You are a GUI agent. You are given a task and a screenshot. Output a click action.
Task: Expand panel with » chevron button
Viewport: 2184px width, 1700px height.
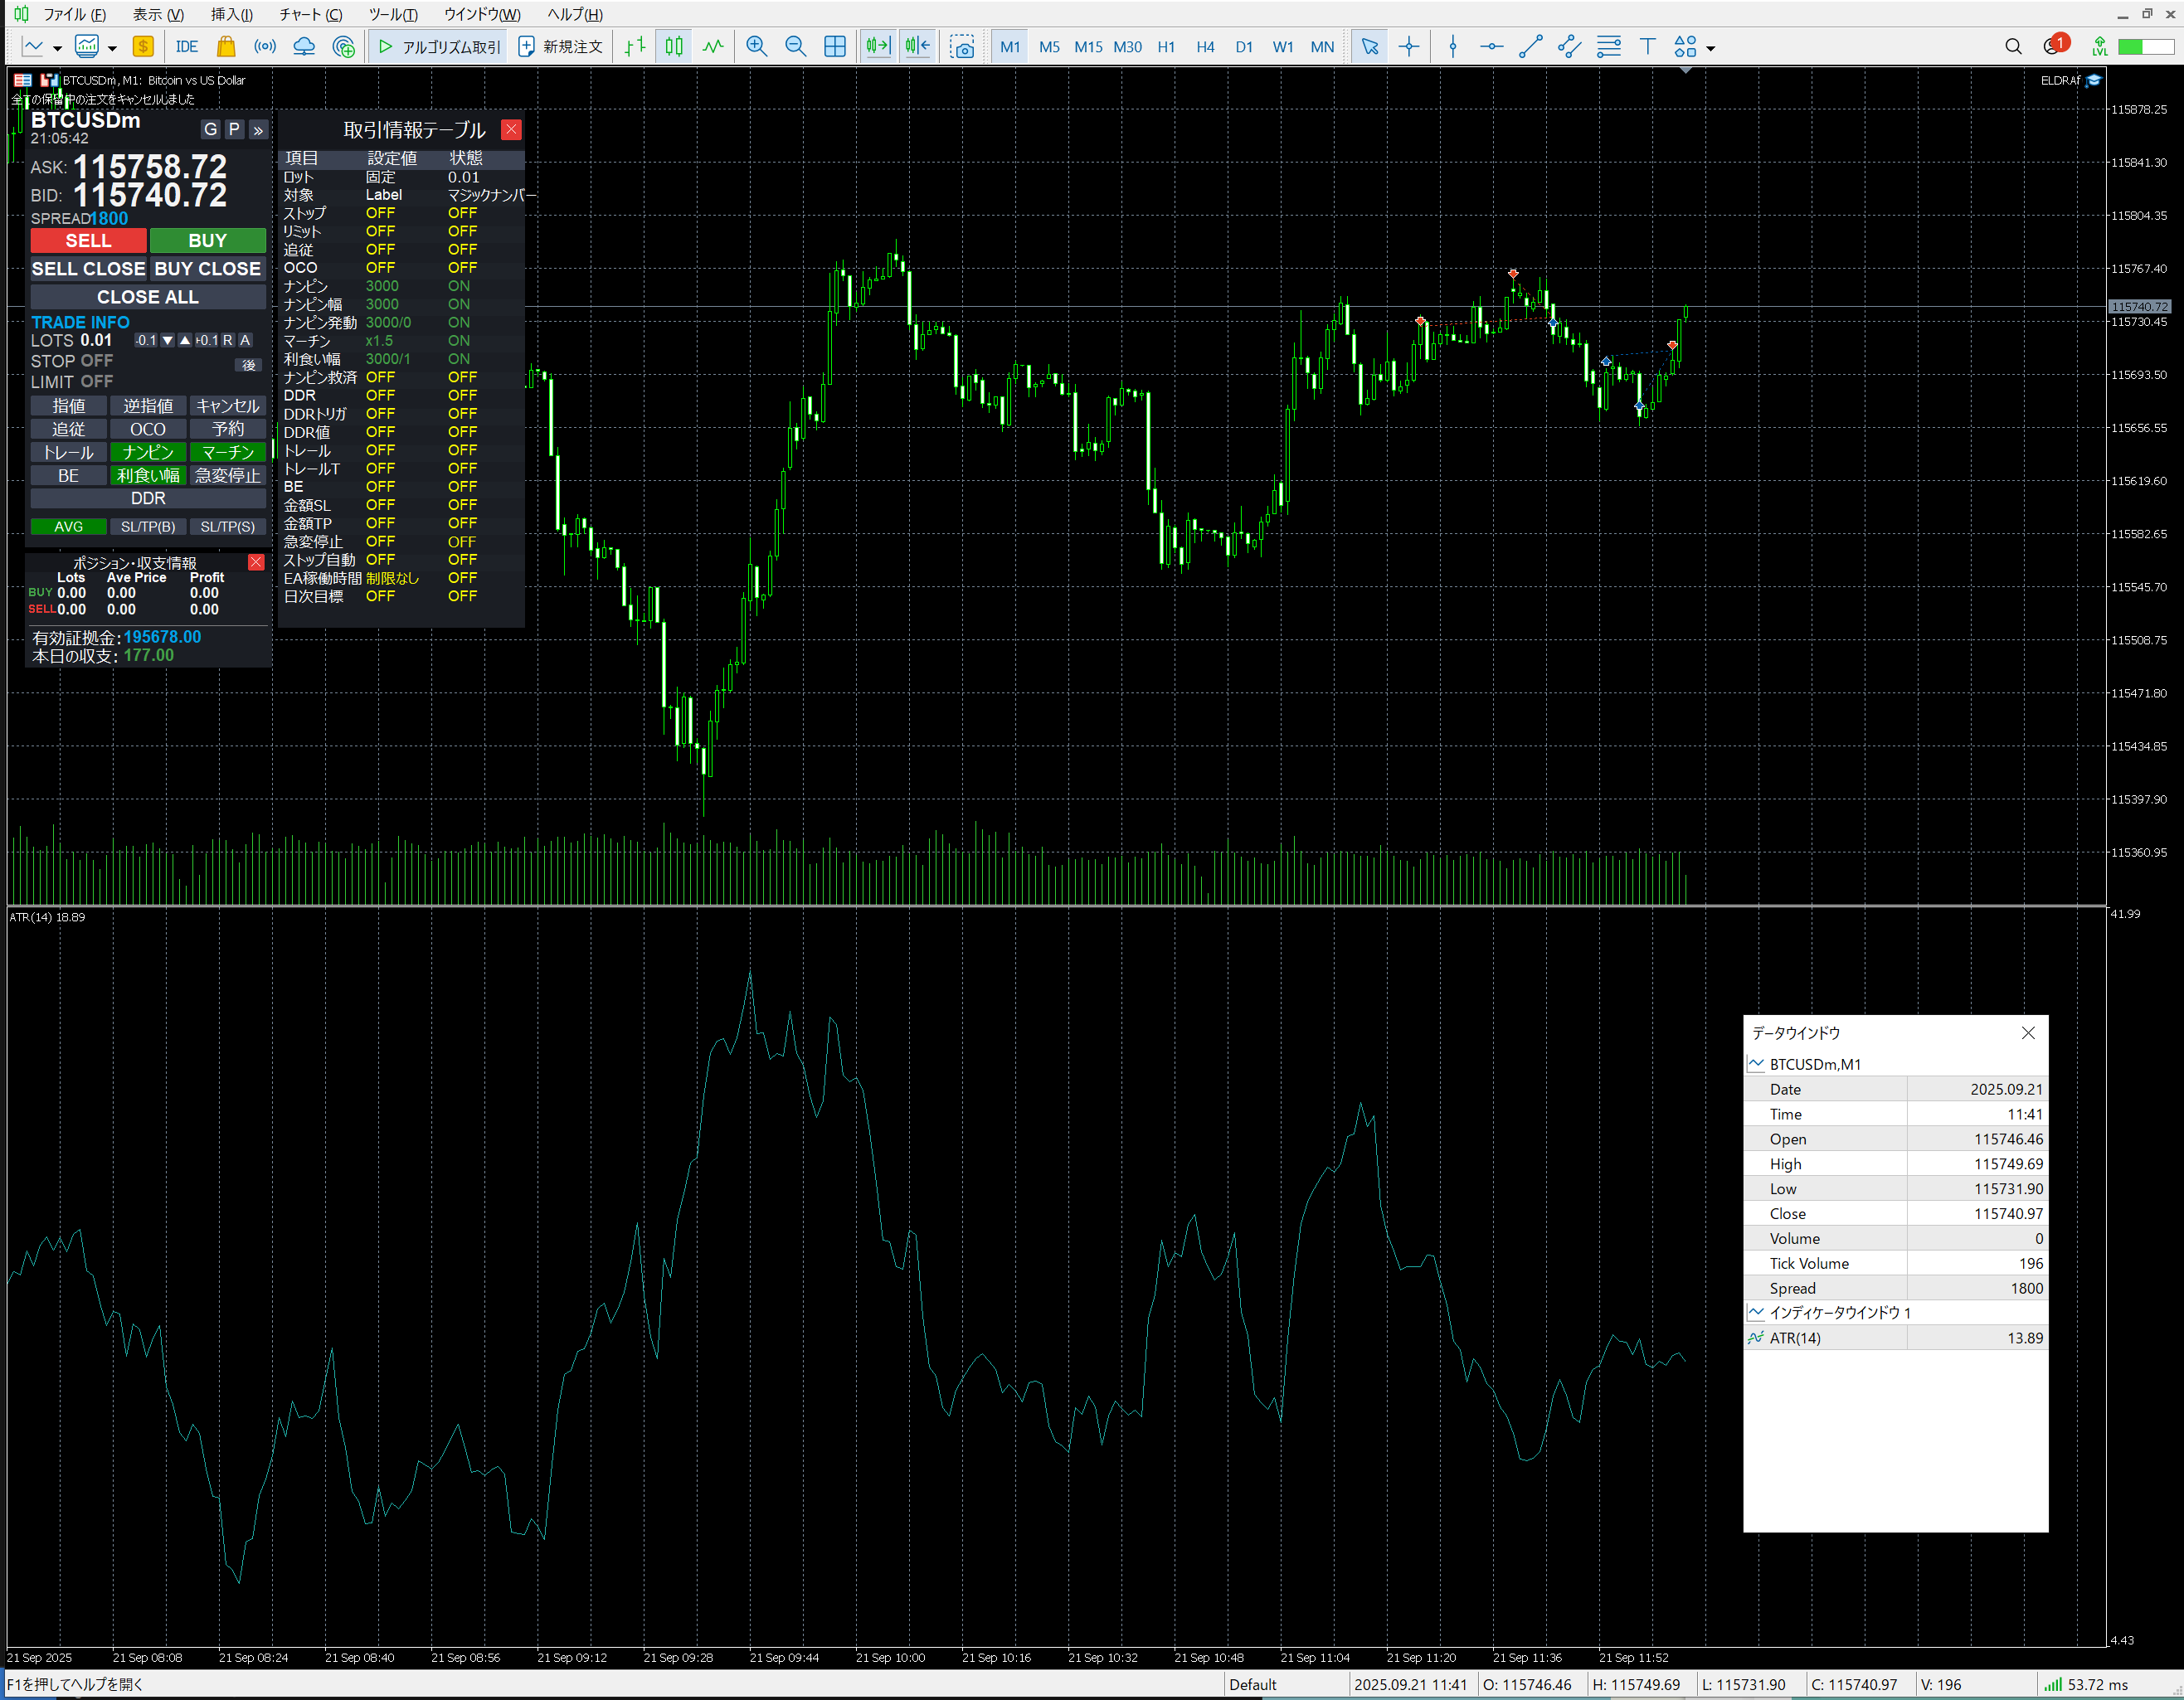pyautogui.click(x=258, y=129)
